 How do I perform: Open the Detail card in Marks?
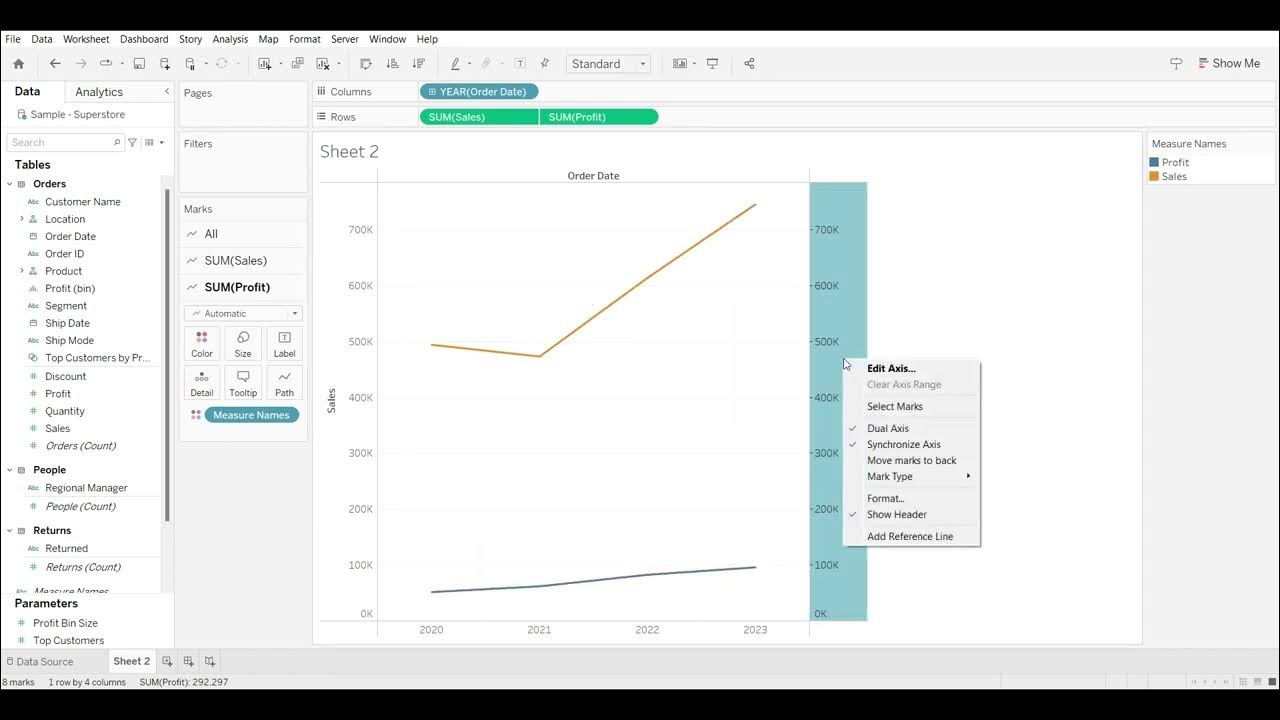click(x=202, y=383)
